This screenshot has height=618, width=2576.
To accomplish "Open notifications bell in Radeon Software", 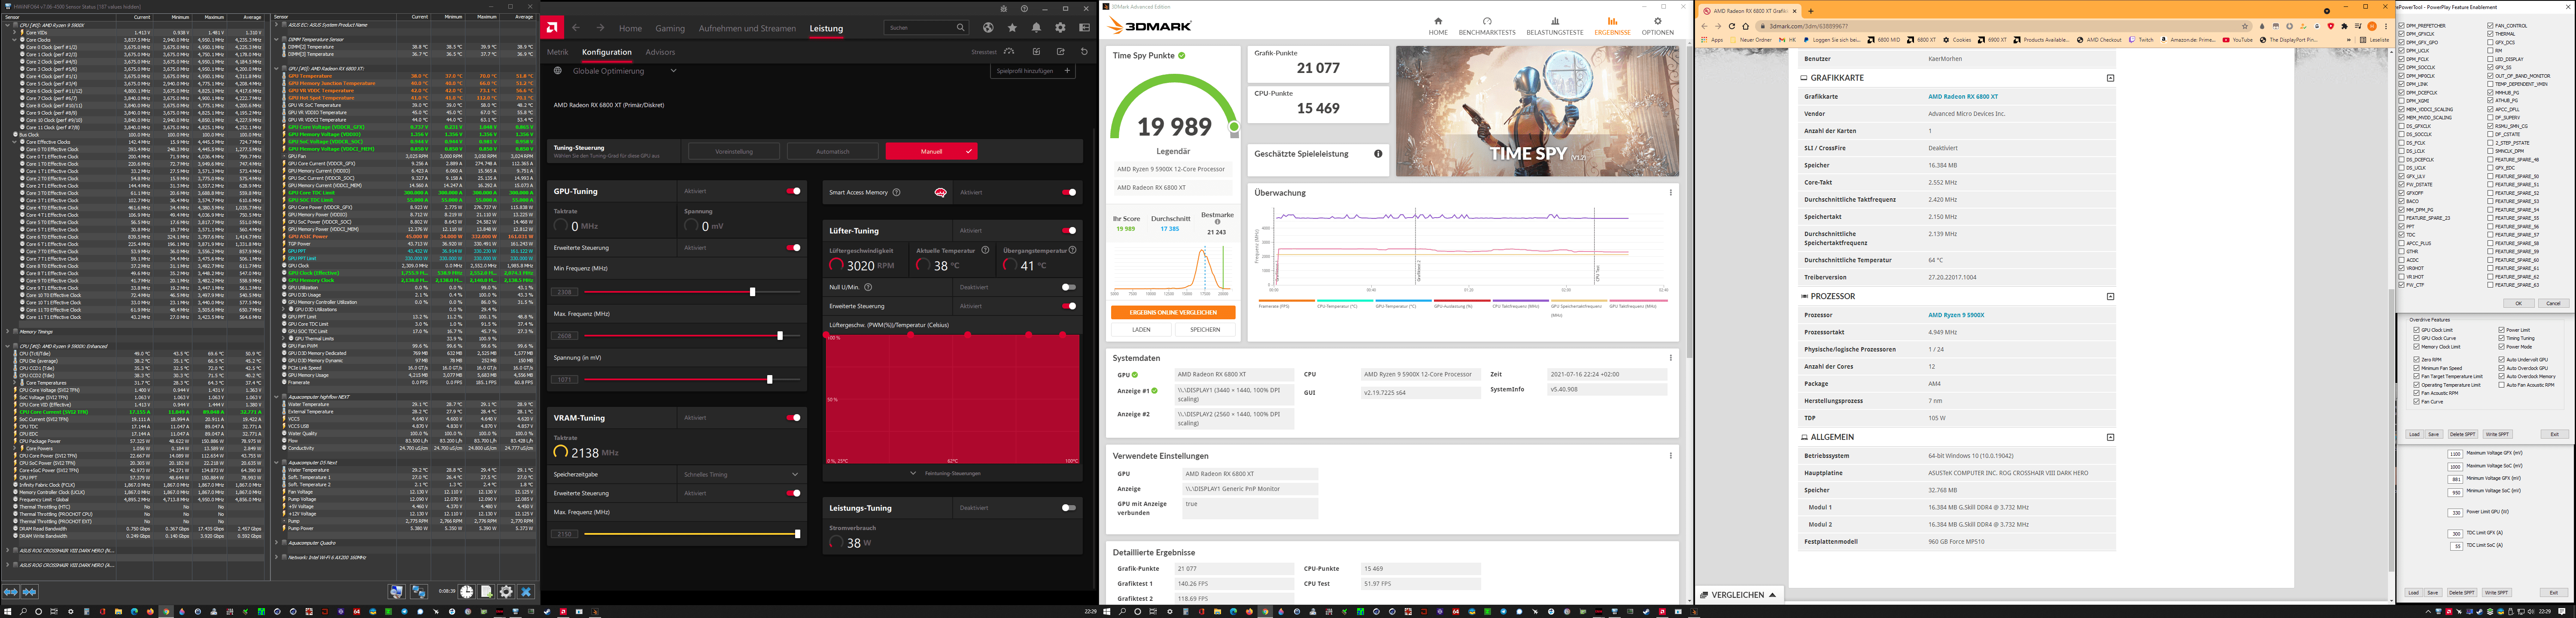I will (x=1036, y=27).
